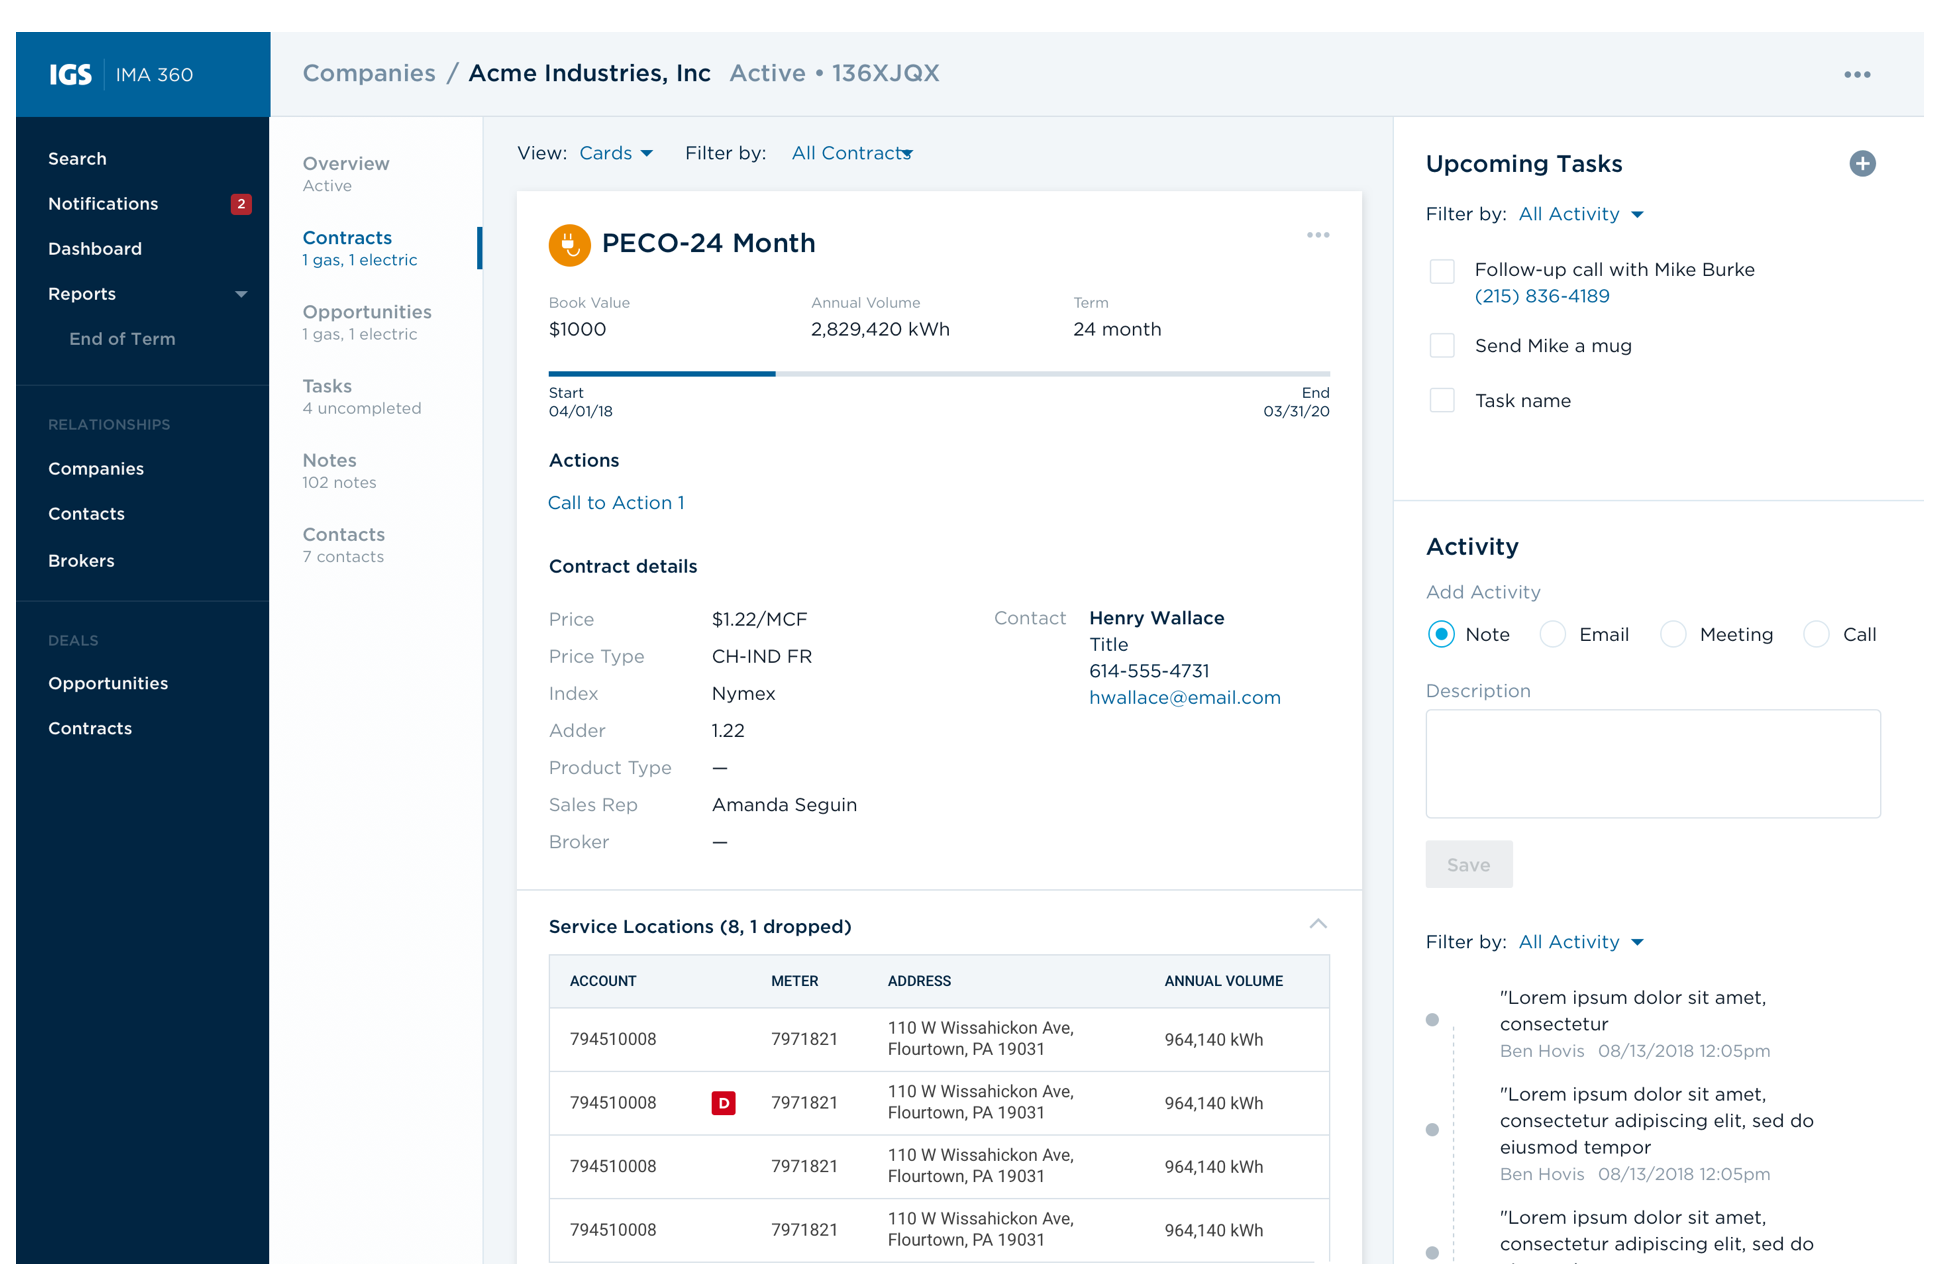
Task: Click the dropped row account 794510008
Action: 613,1103
